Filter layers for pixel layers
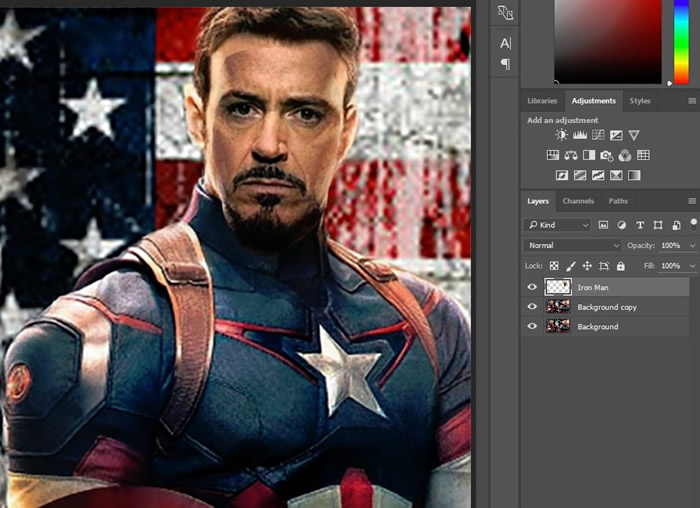700x508 pixels. pos(603,225)
